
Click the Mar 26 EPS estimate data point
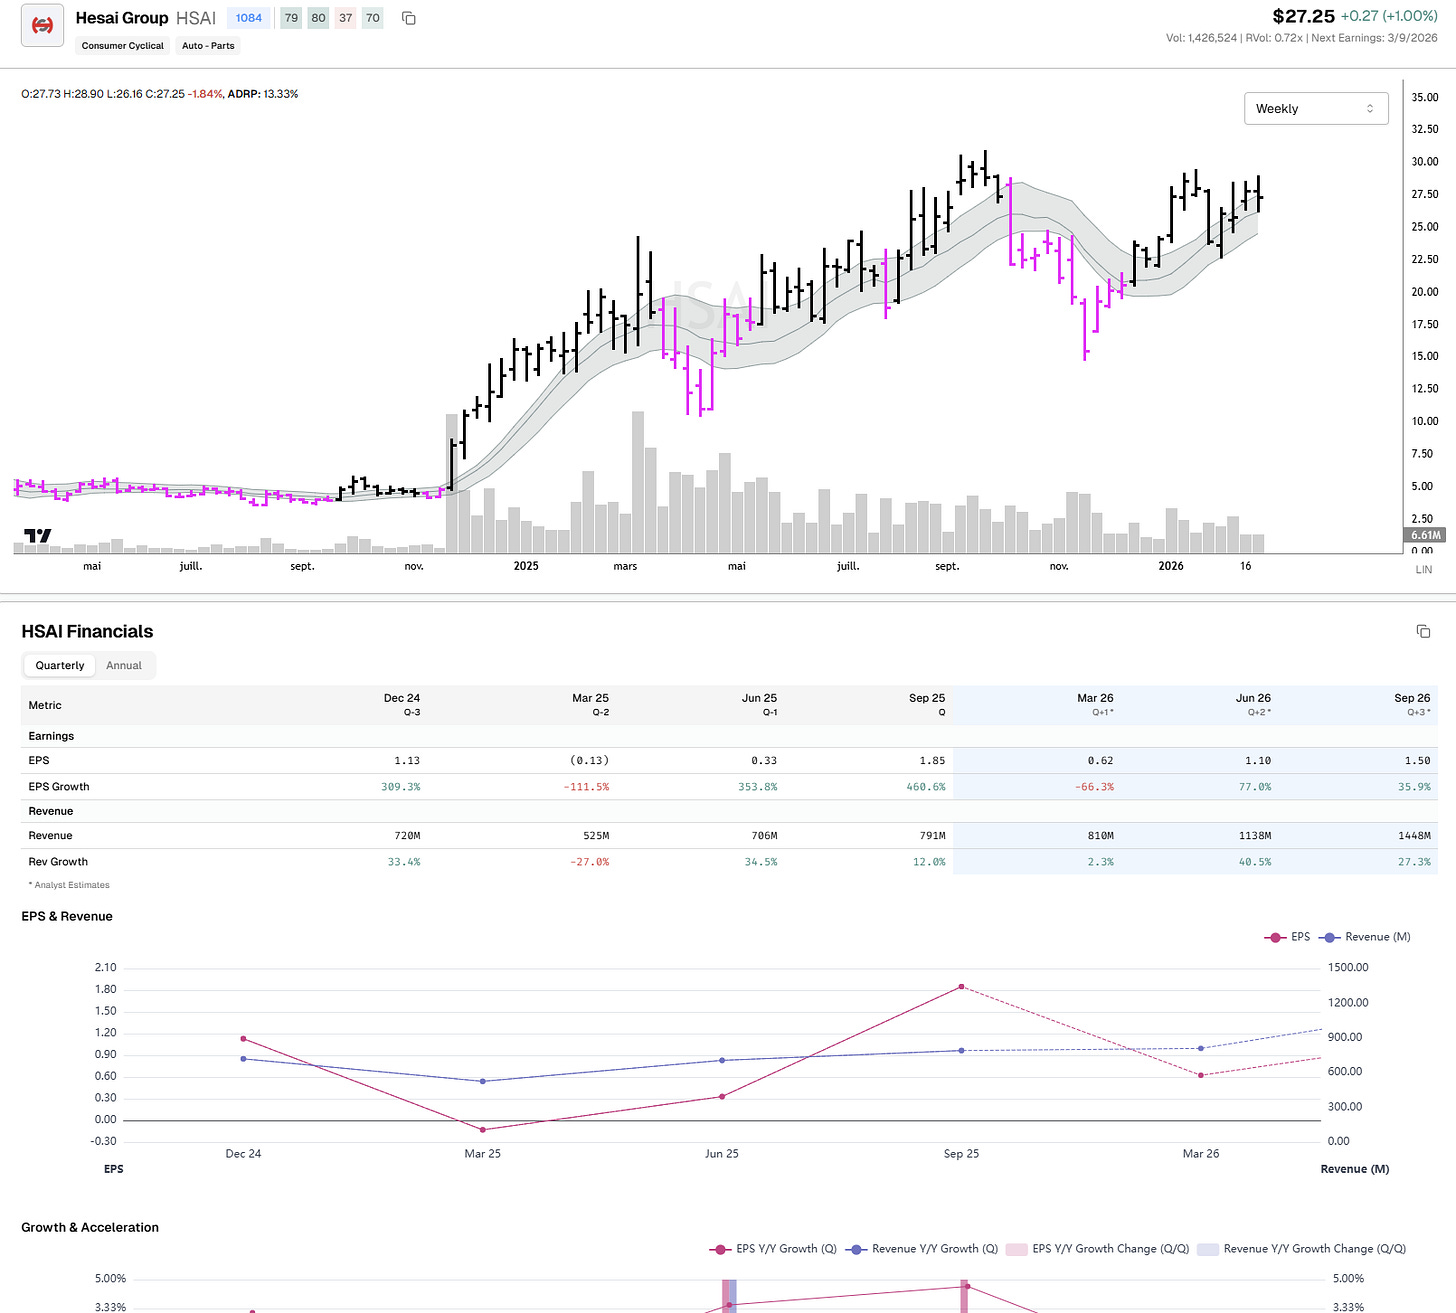coord(1201,1075)
